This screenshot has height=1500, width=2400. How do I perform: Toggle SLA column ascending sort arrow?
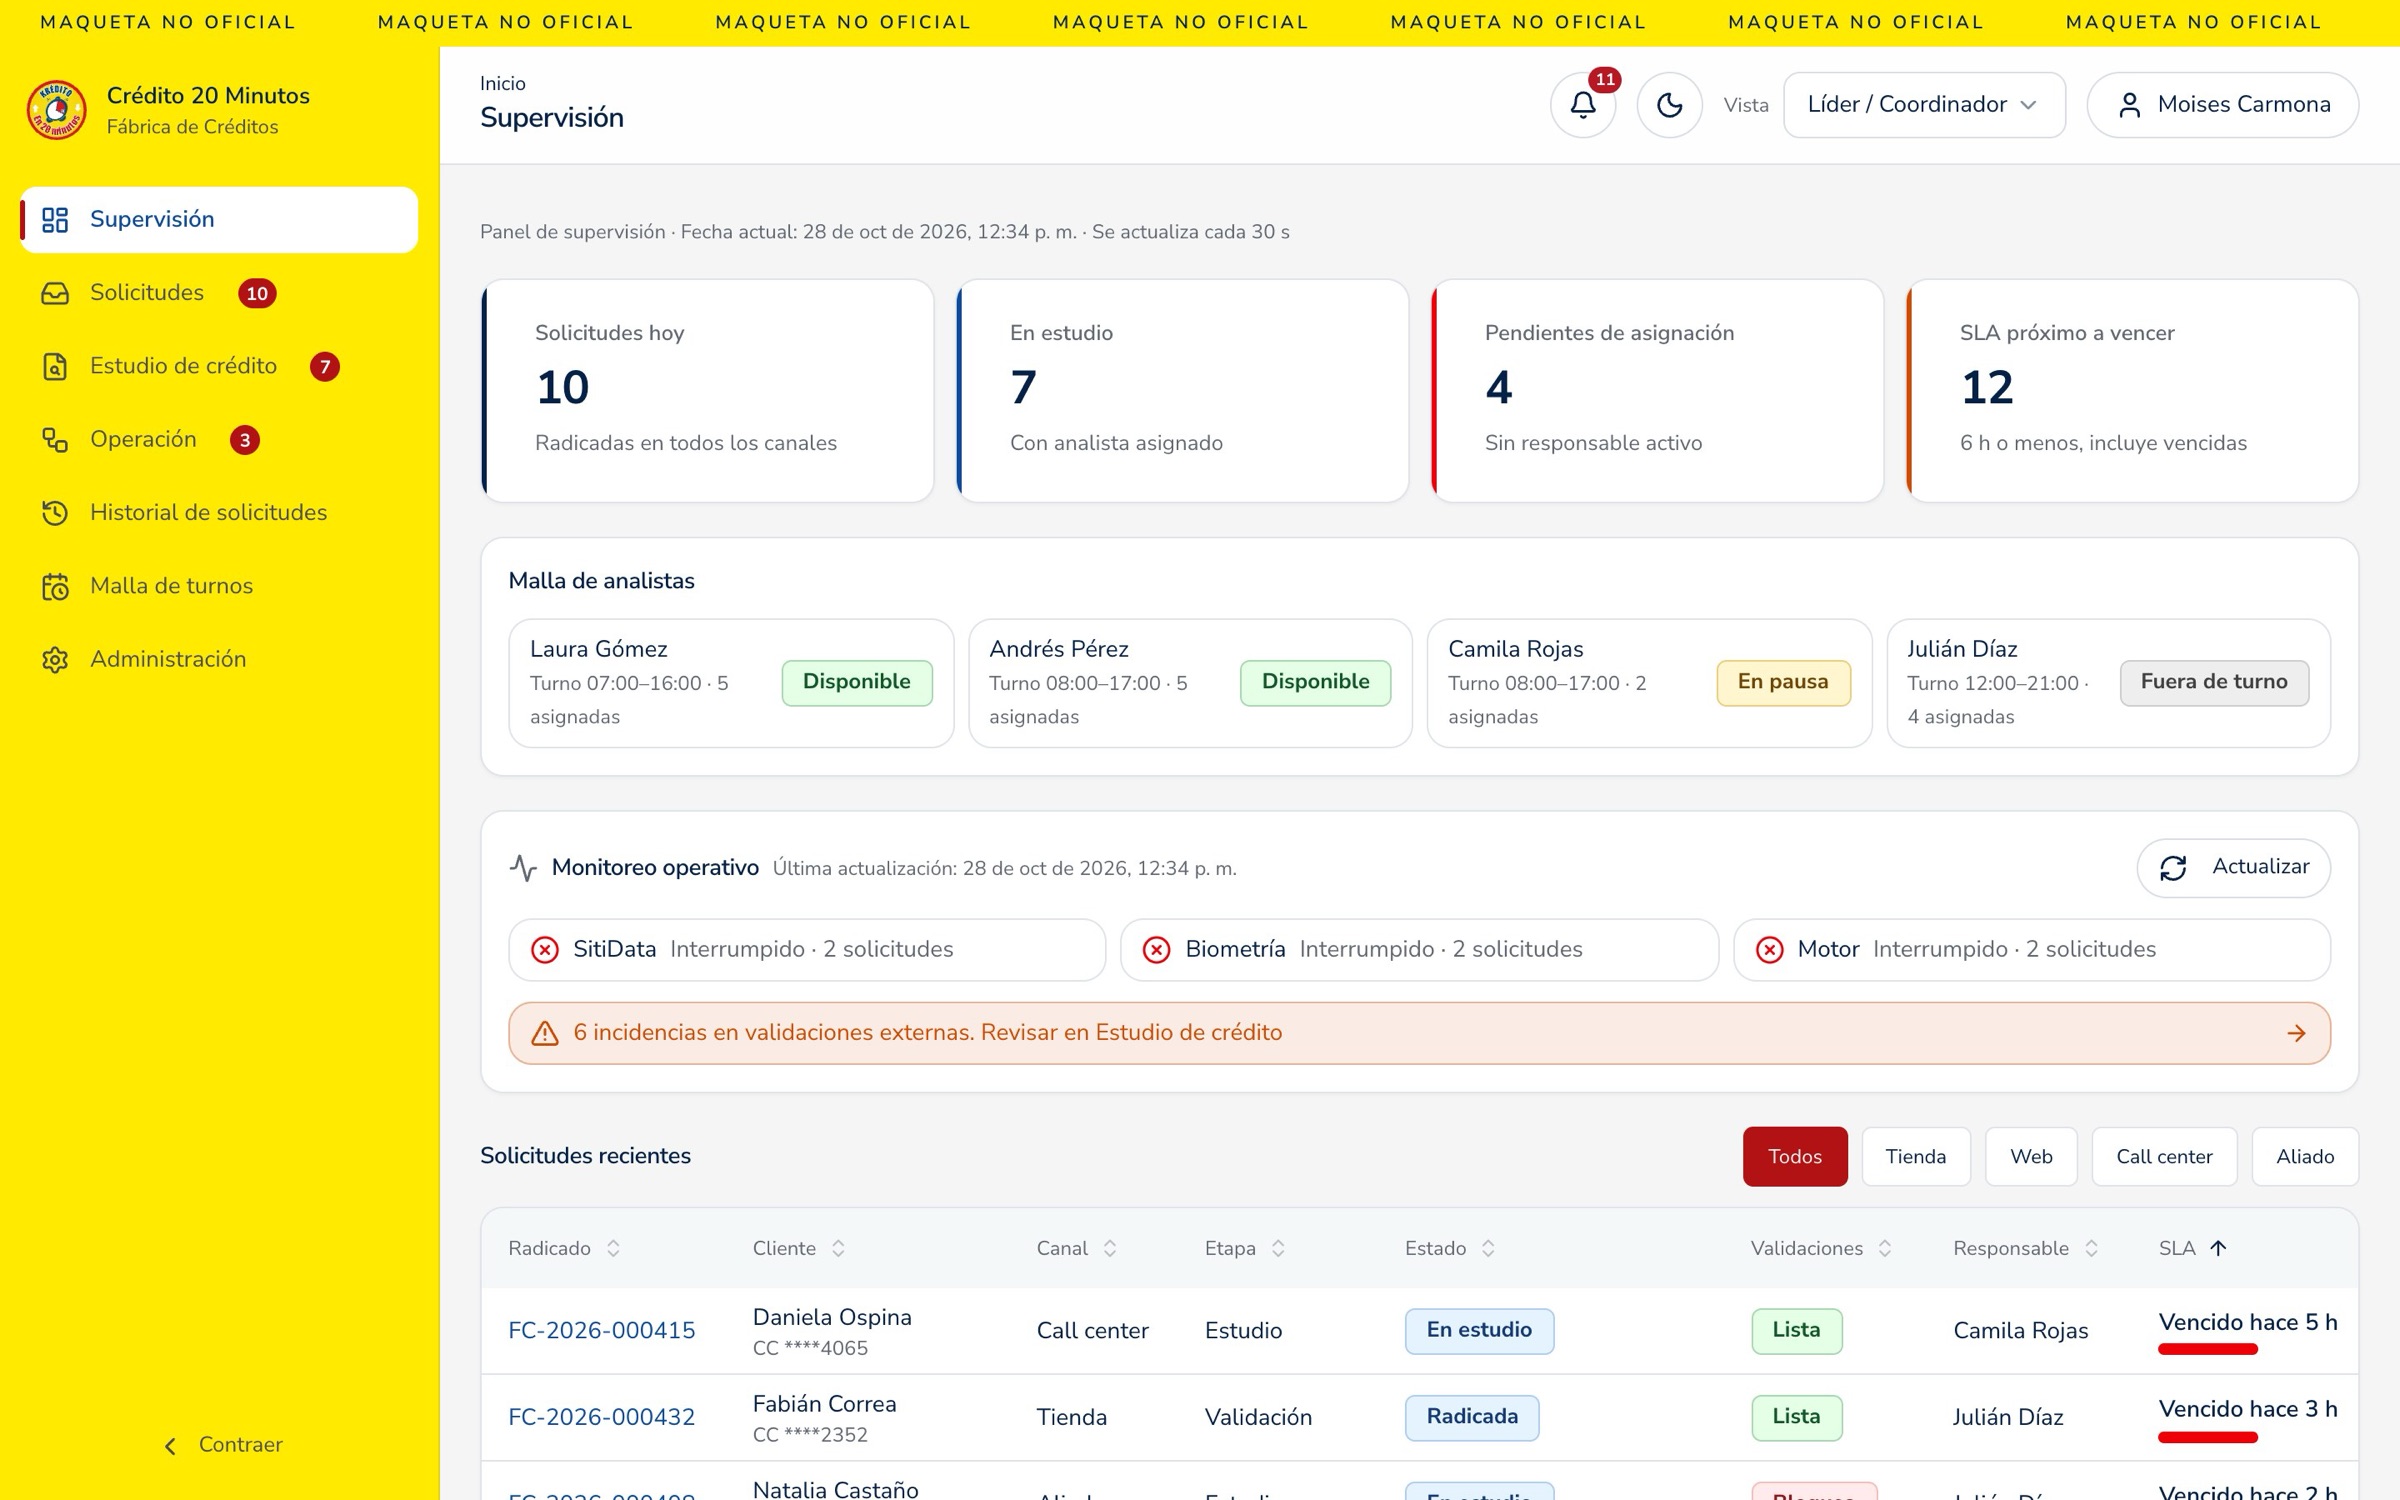pos(2218,1248)
